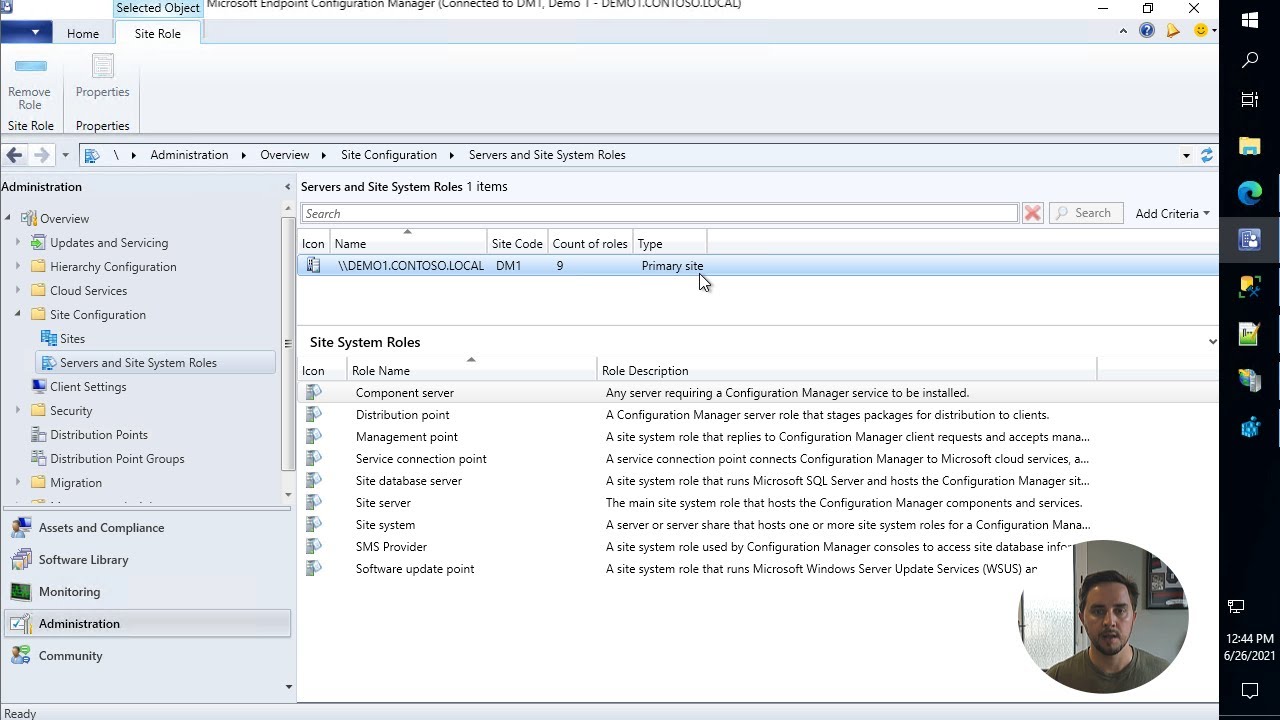Viewport: 1280px width, 720px height.
Task: Open Windows search from the taskbar
Action: tap(1249, 60)
